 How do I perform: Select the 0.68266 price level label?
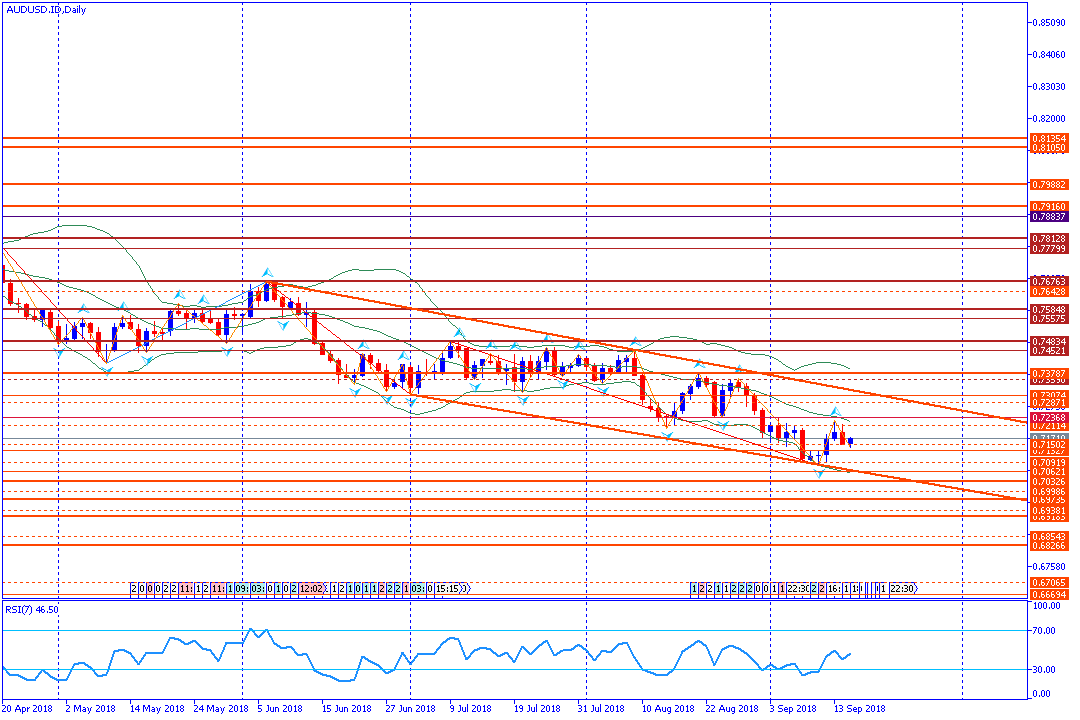[x=1048, y=546]
